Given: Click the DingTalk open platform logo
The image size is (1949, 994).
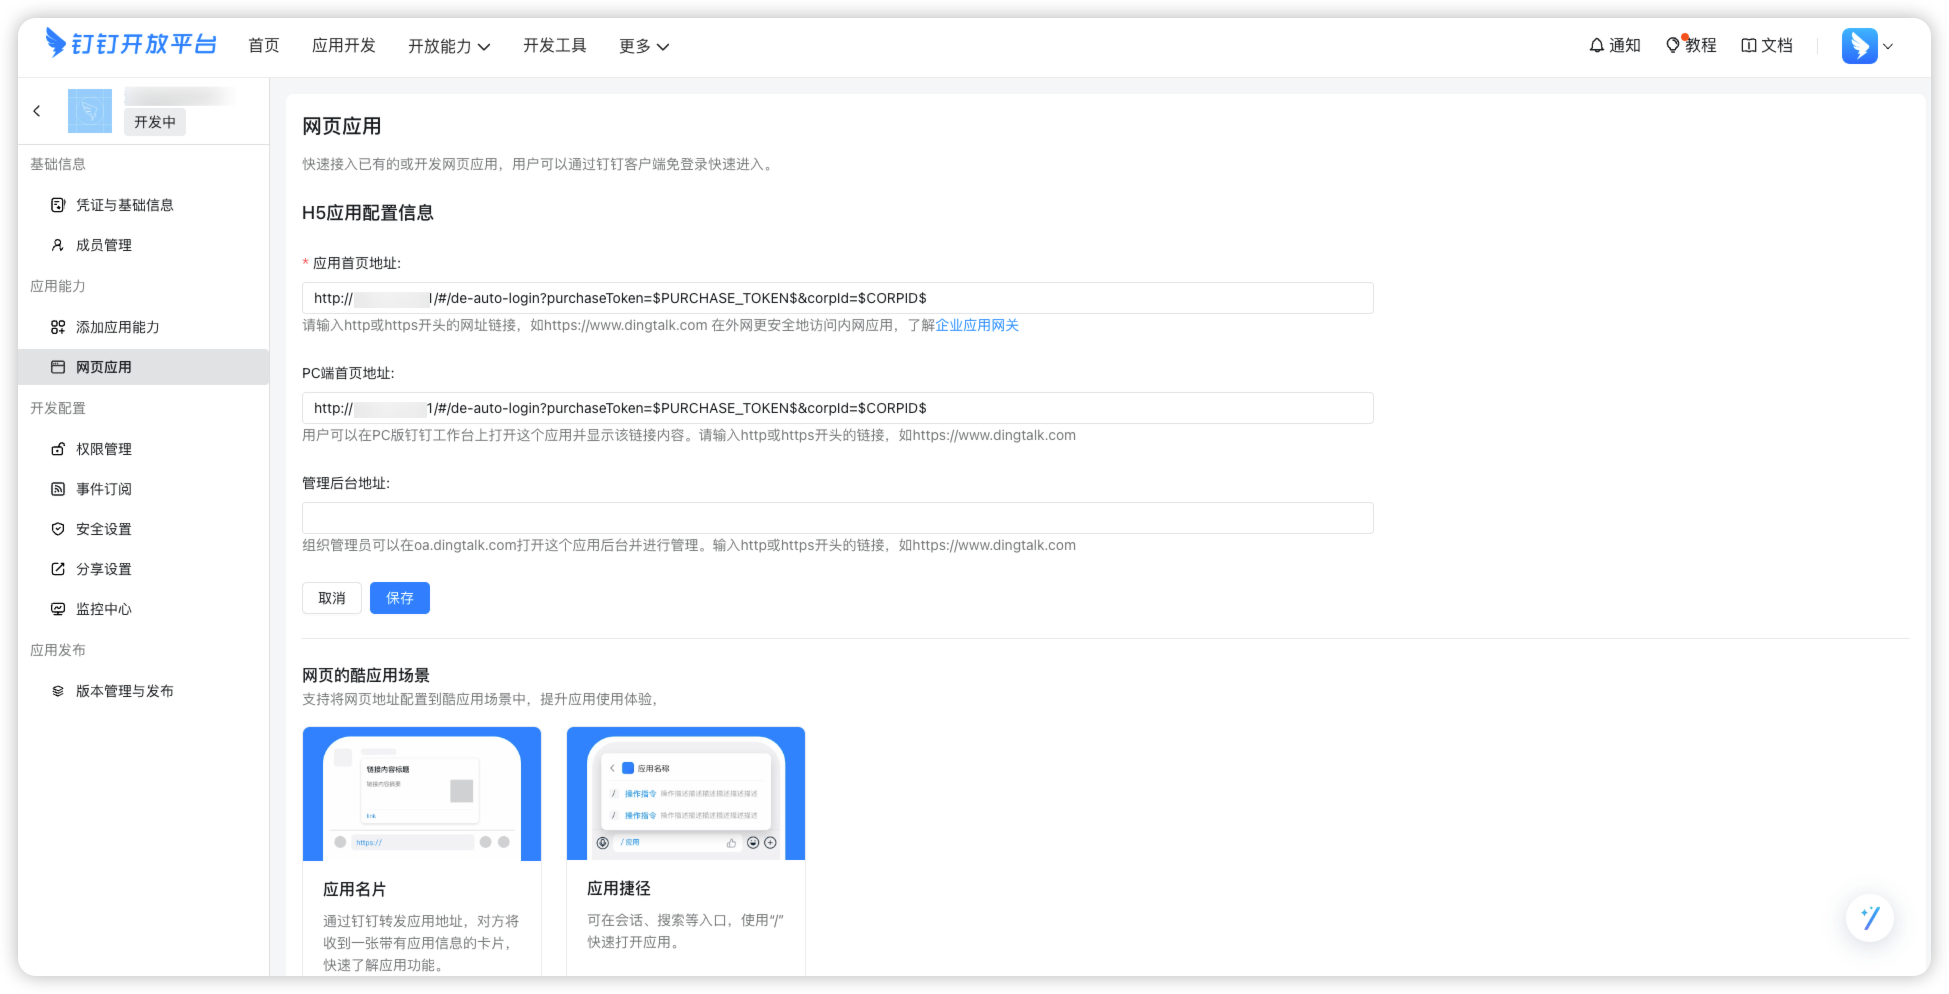Looking at the screenshot, I should [131, 44].
